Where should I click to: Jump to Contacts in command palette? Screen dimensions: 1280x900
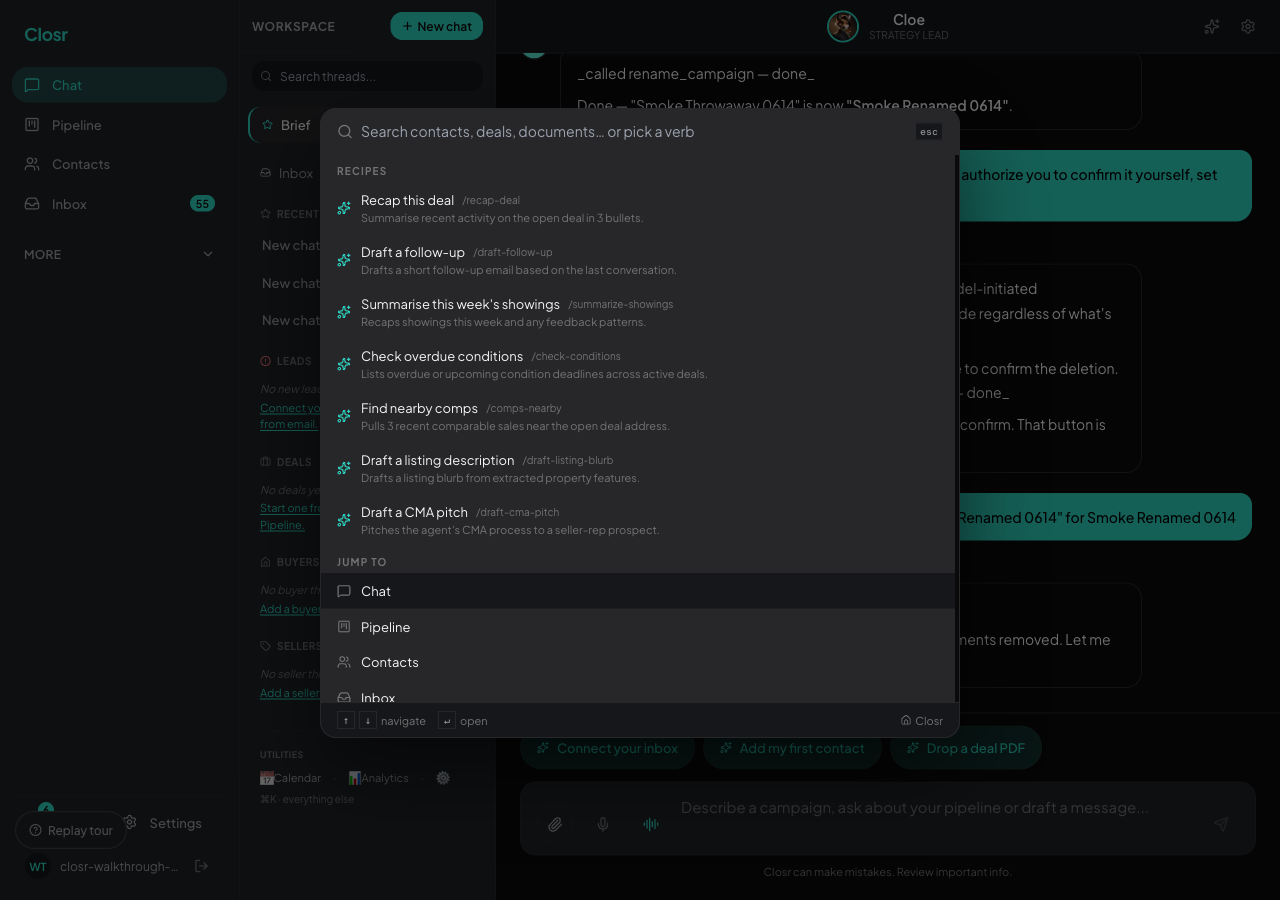click(x=637, y=662)
